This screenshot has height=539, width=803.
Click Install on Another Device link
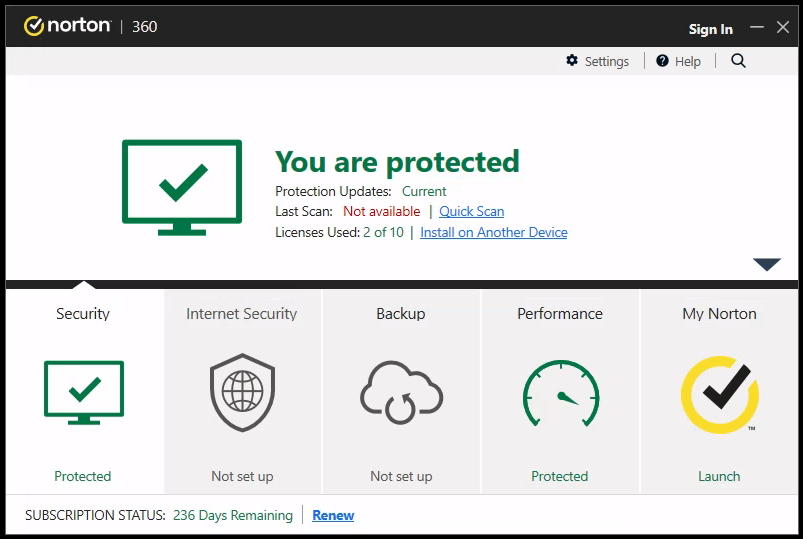[494, 232]
